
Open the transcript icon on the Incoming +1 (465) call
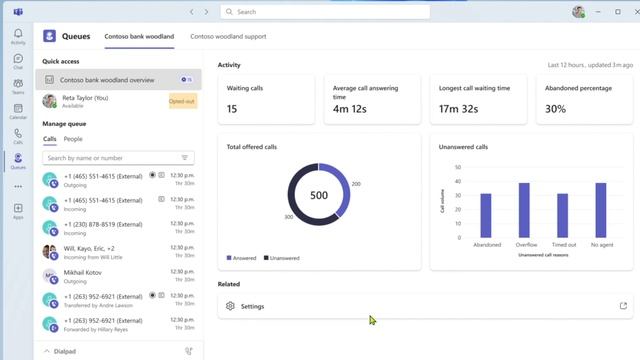coord(161,199)
